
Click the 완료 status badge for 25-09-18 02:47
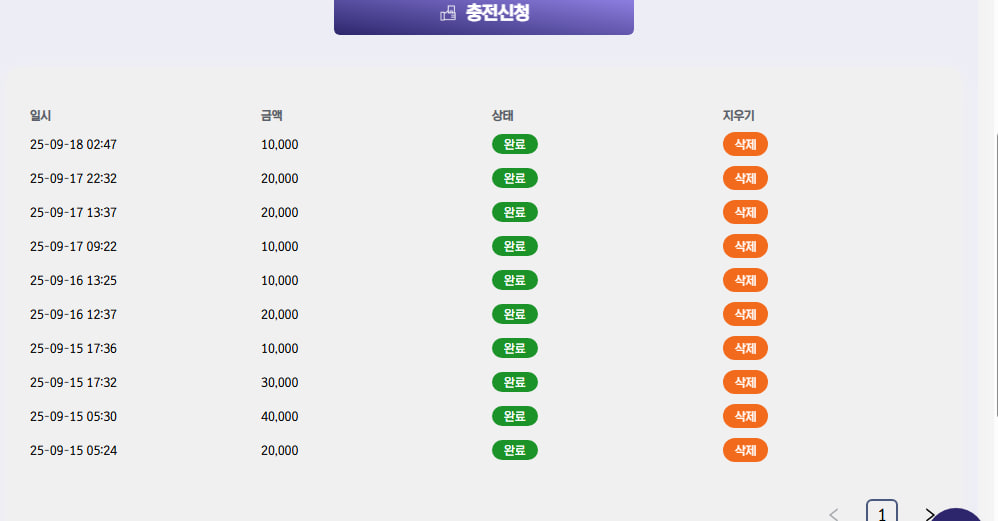514,144
